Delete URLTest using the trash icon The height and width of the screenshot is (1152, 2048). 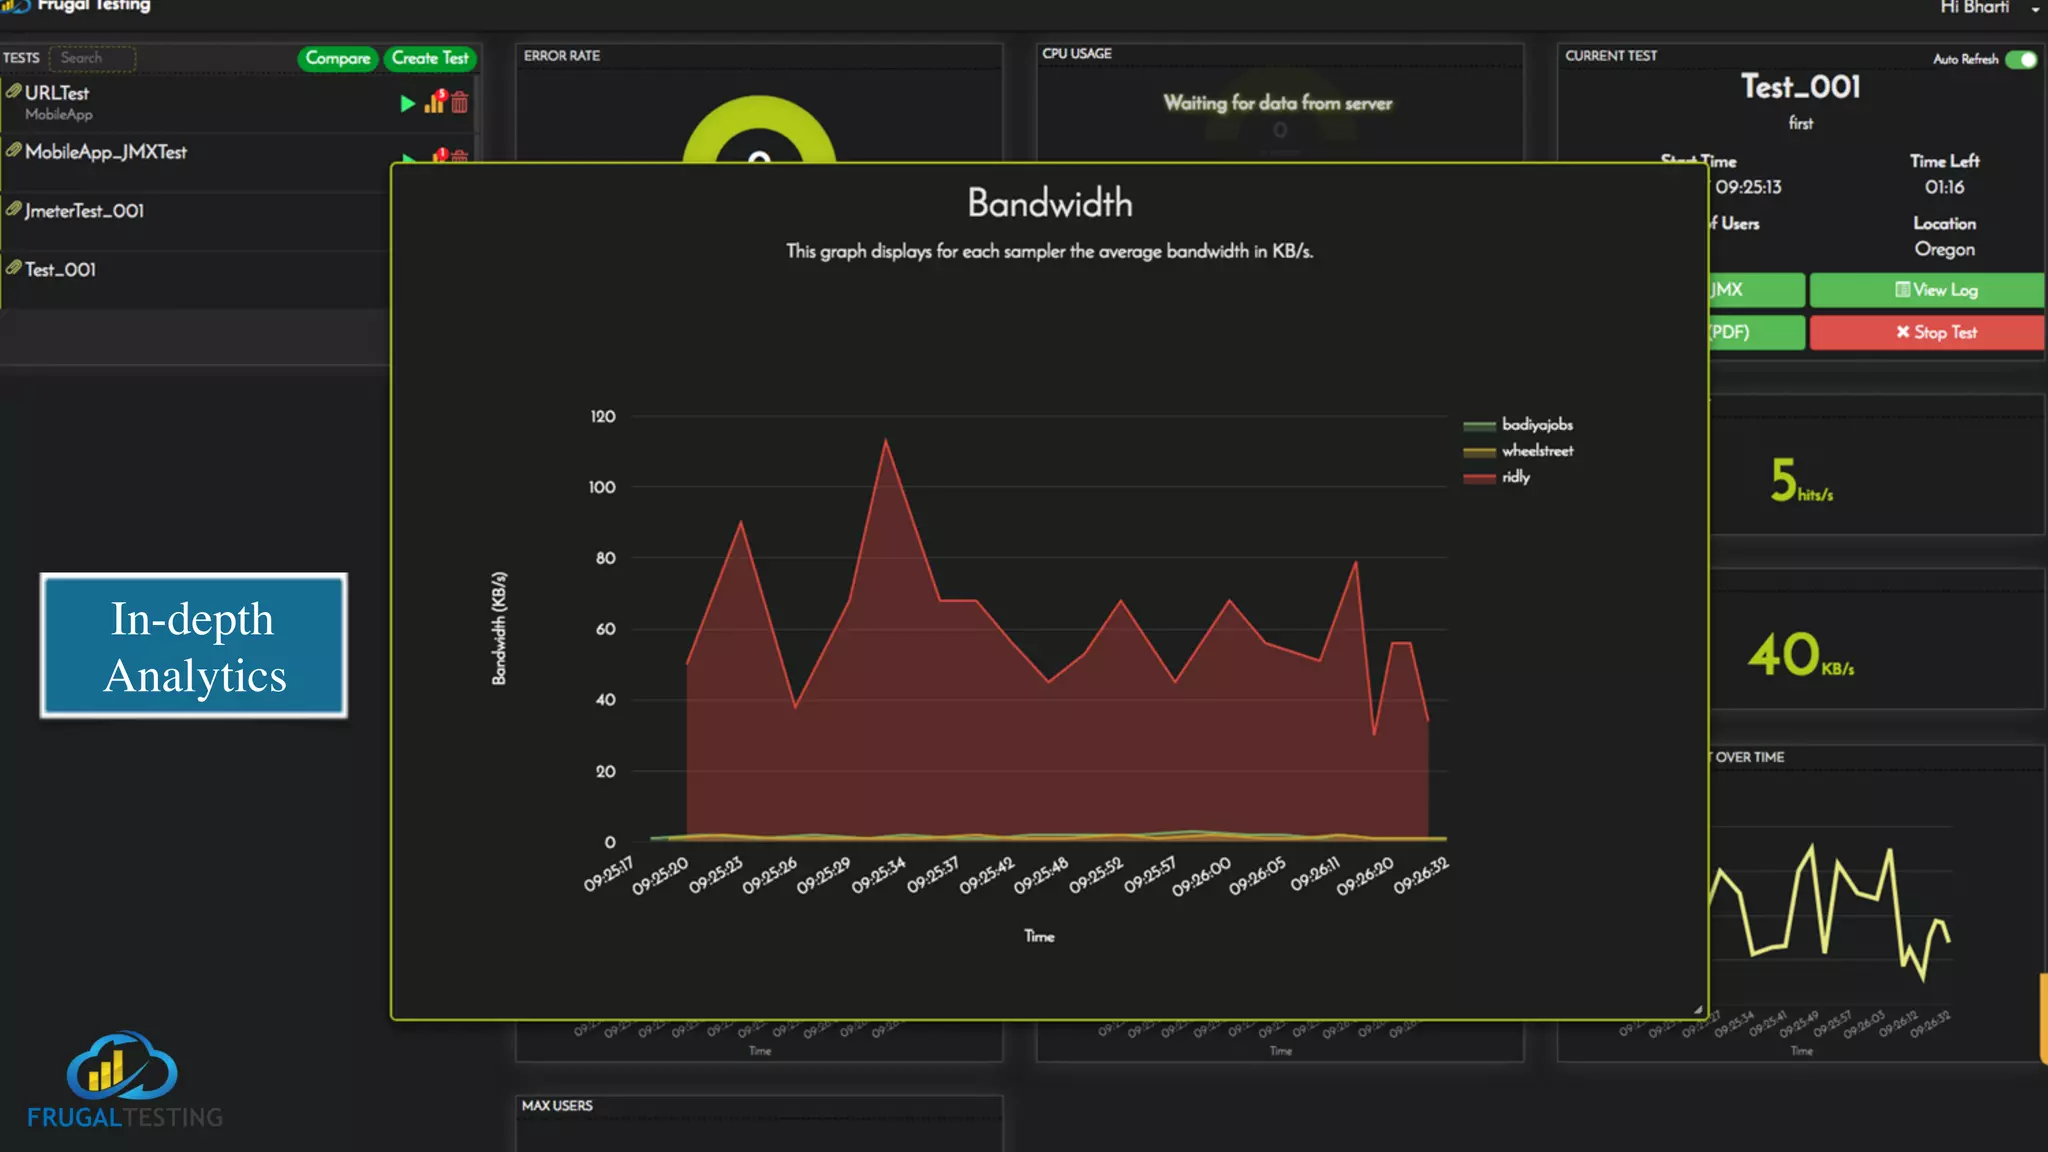coord(460,103)
